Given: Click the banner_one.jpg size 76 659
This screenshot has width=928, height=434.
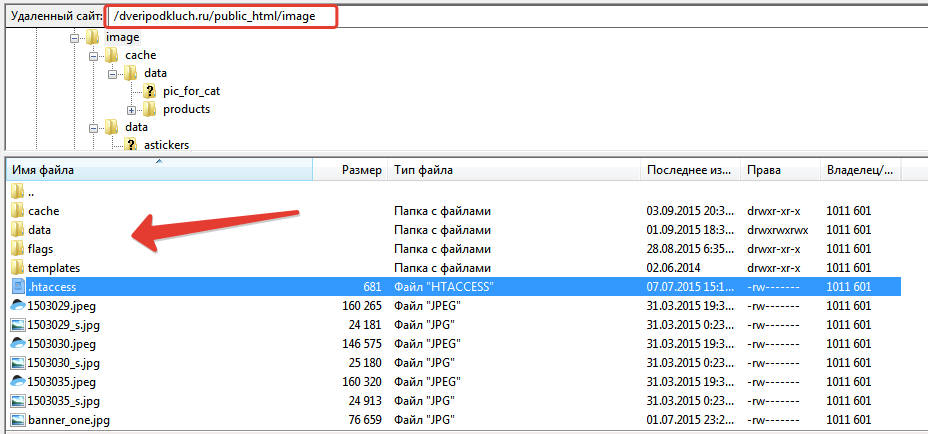Looking at the screenshot, I should click(365, 420).
